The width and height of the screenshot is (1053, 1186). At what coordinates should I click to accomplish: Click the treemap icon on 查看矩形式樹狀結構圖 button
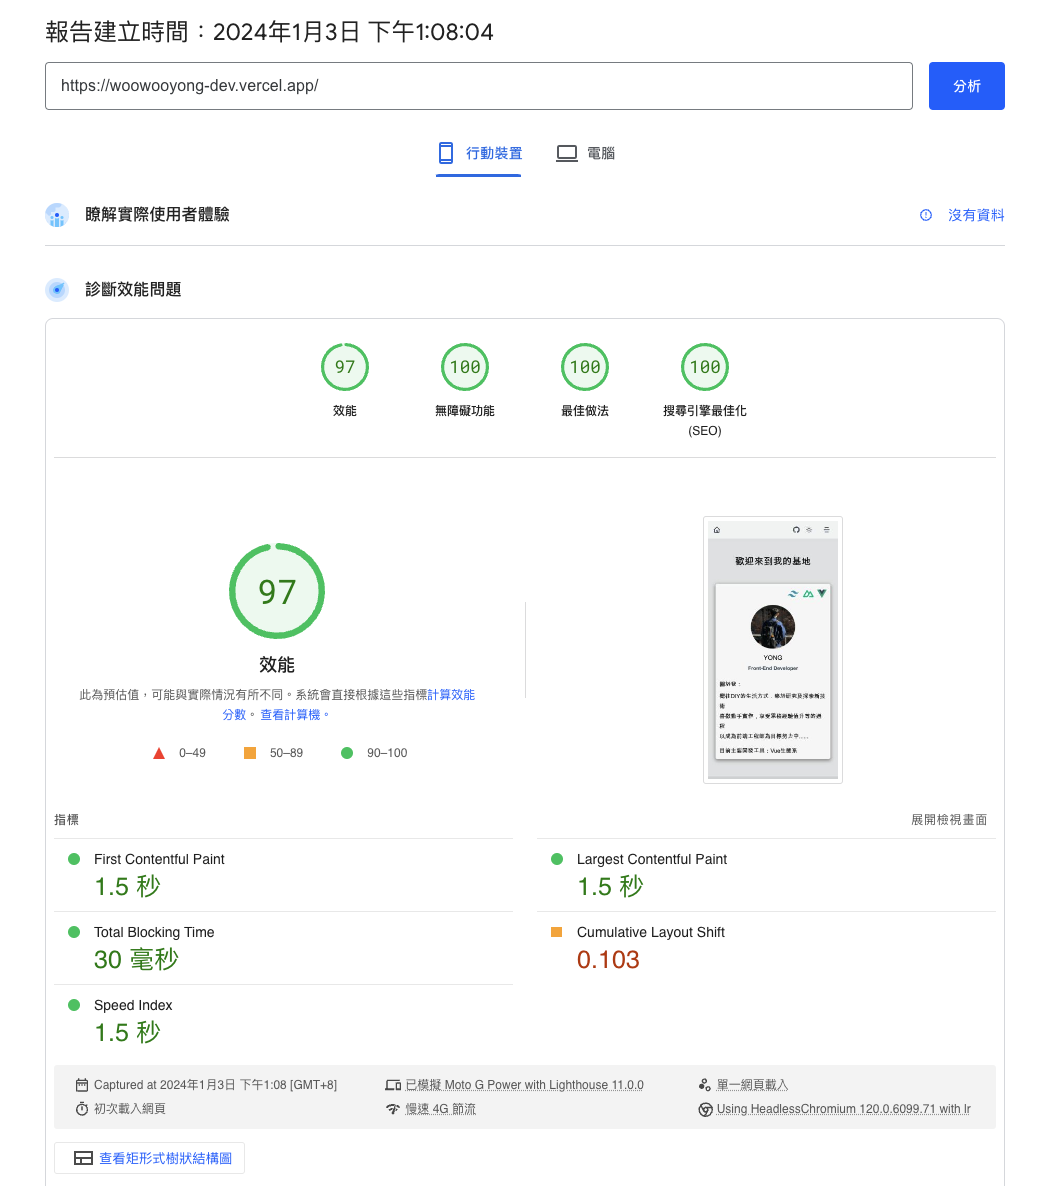[84, 1158]
